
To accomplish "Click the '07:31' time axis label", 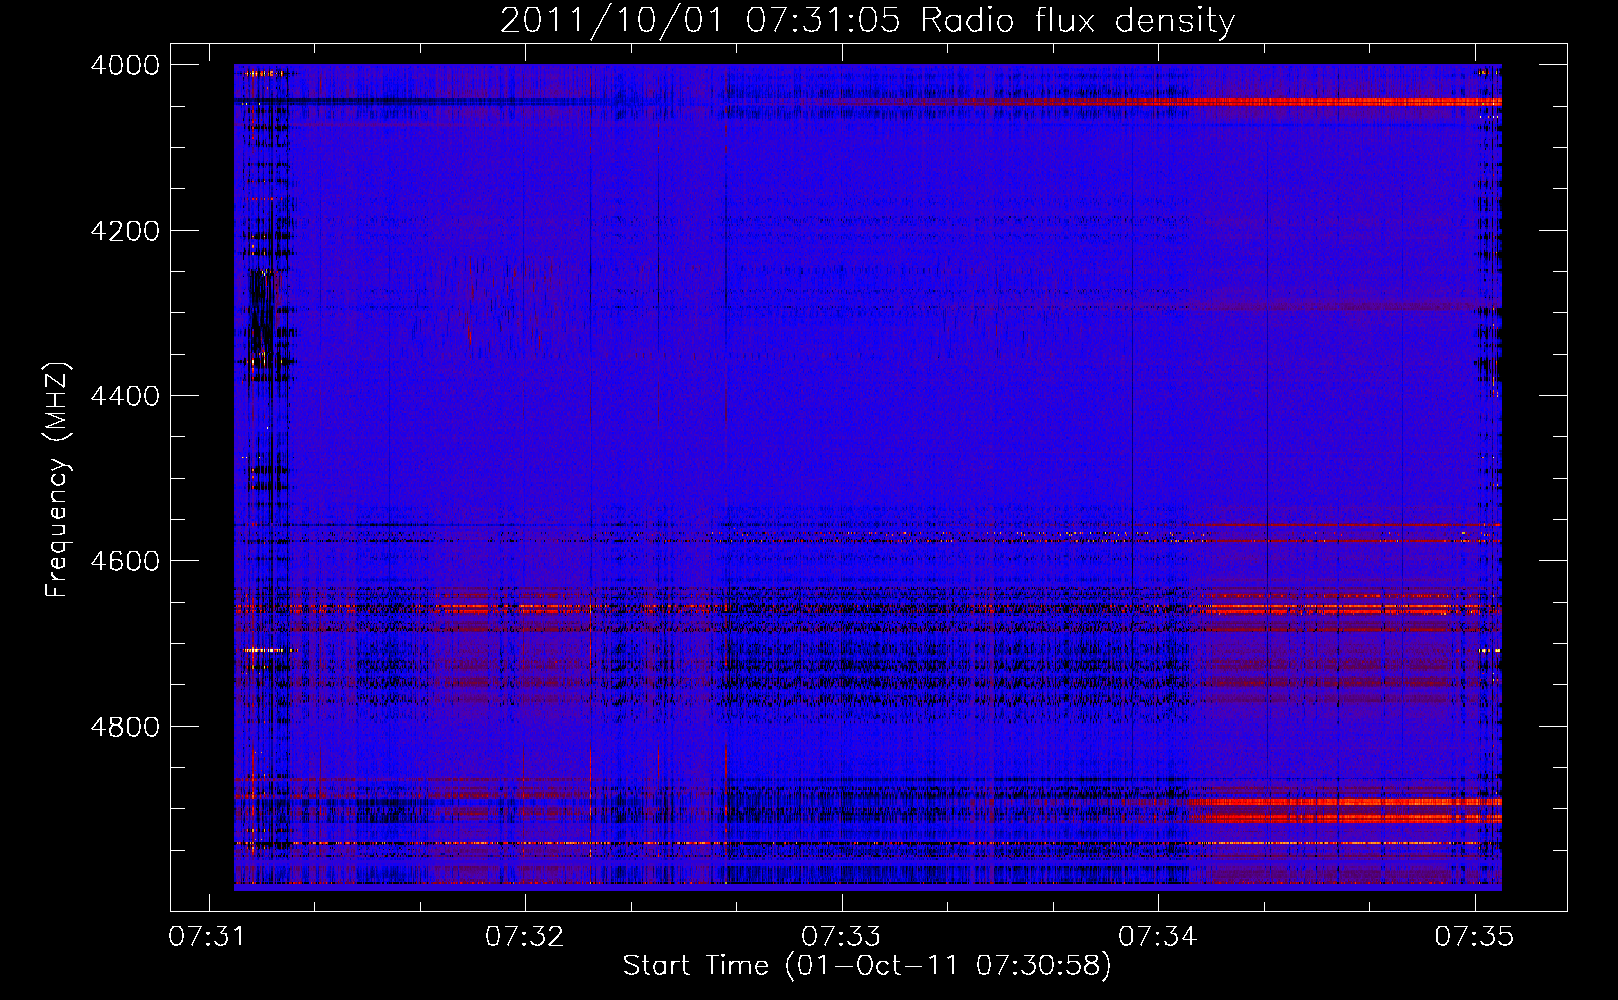I will [208, 937].
